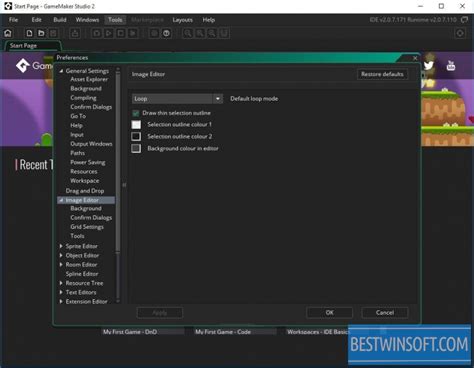474x368 pixels.
Task: Click the Clean toolbar icon
Action: (x=133, y=33)
